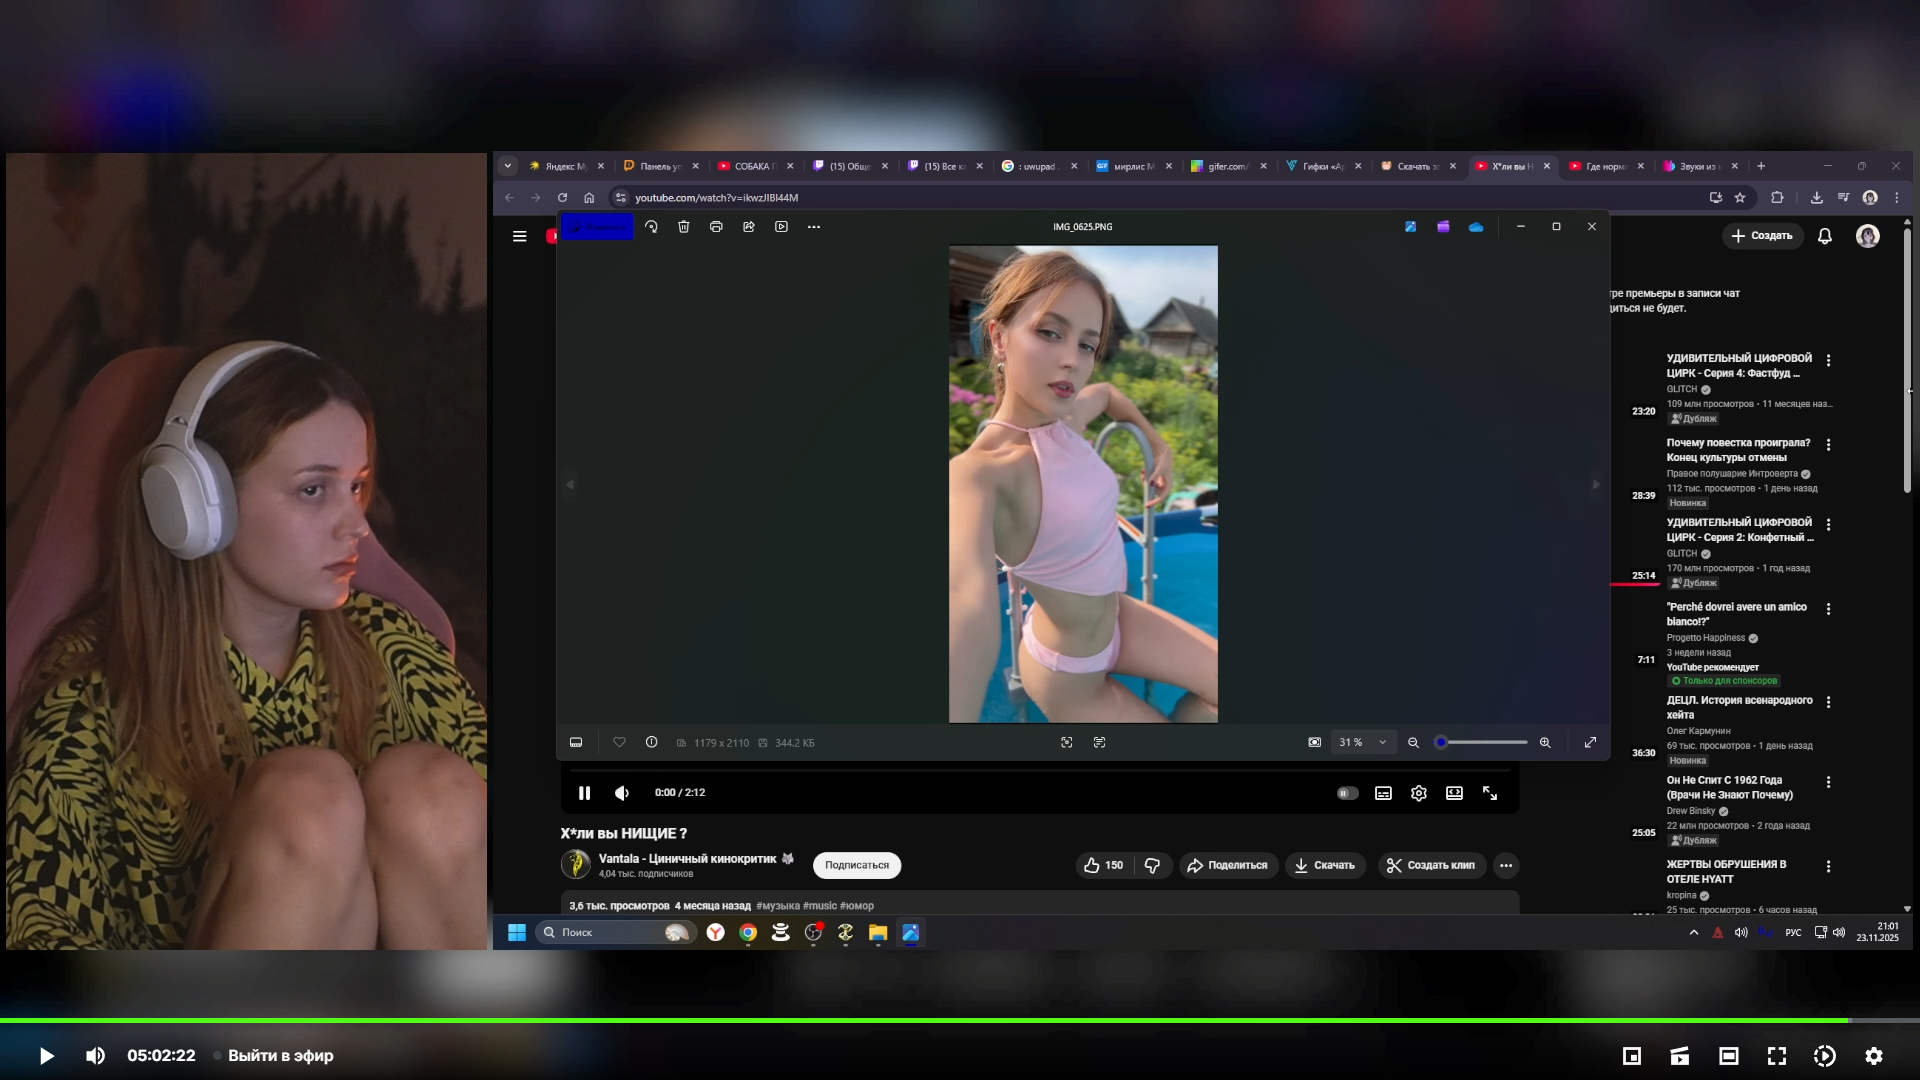The height and width of the screenshot is (1080, 1920).
Task: Toggle YouTube autoplay switch
Action: click(1347, 793)
